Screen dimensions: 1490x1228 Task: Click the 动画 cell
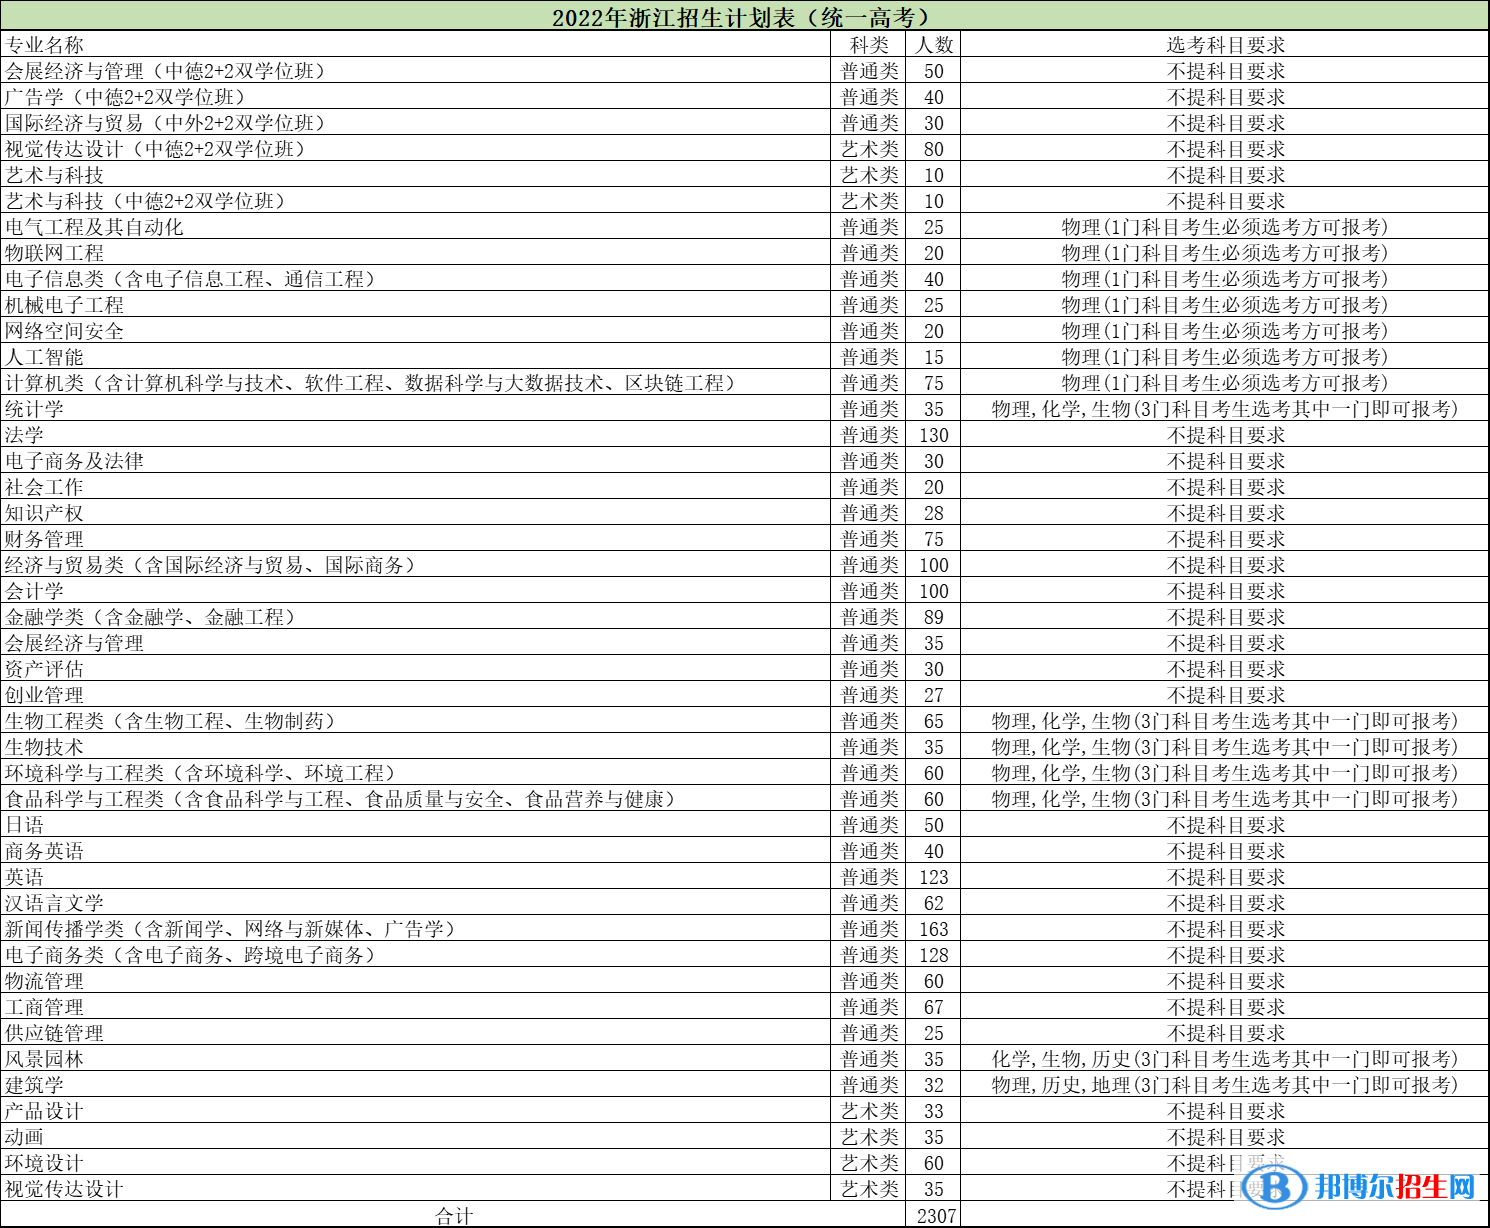tap(416, 1136)
